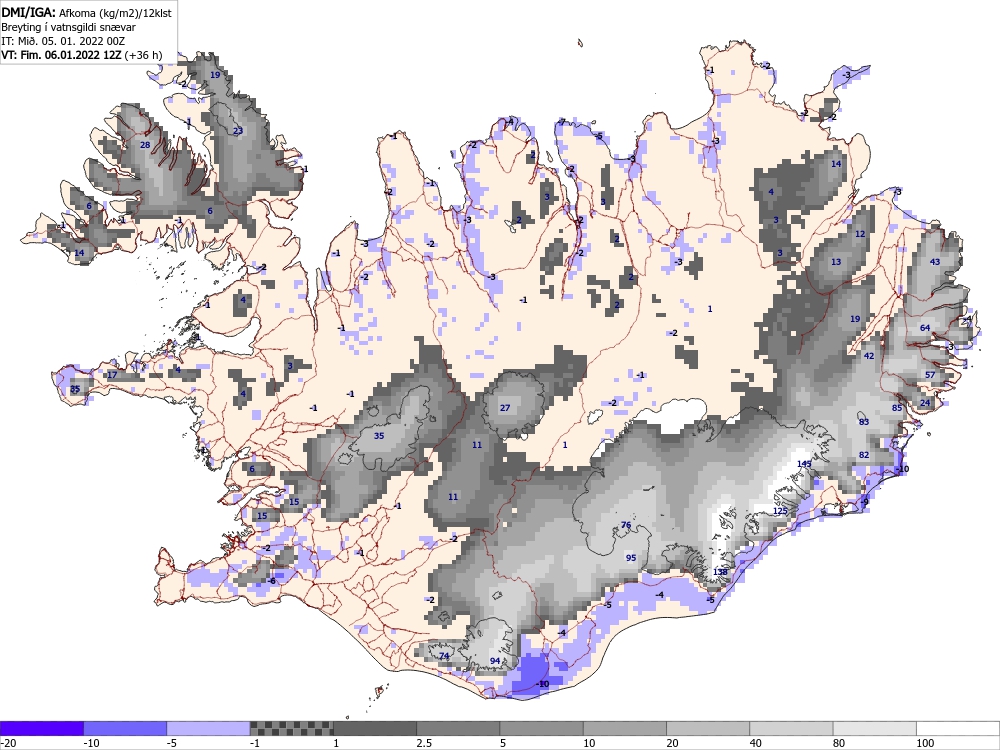1000x750 pixels.
Task: Click the map value '-9' on the southeast coast
Action: pyautogui.click(x=864, y=502)
